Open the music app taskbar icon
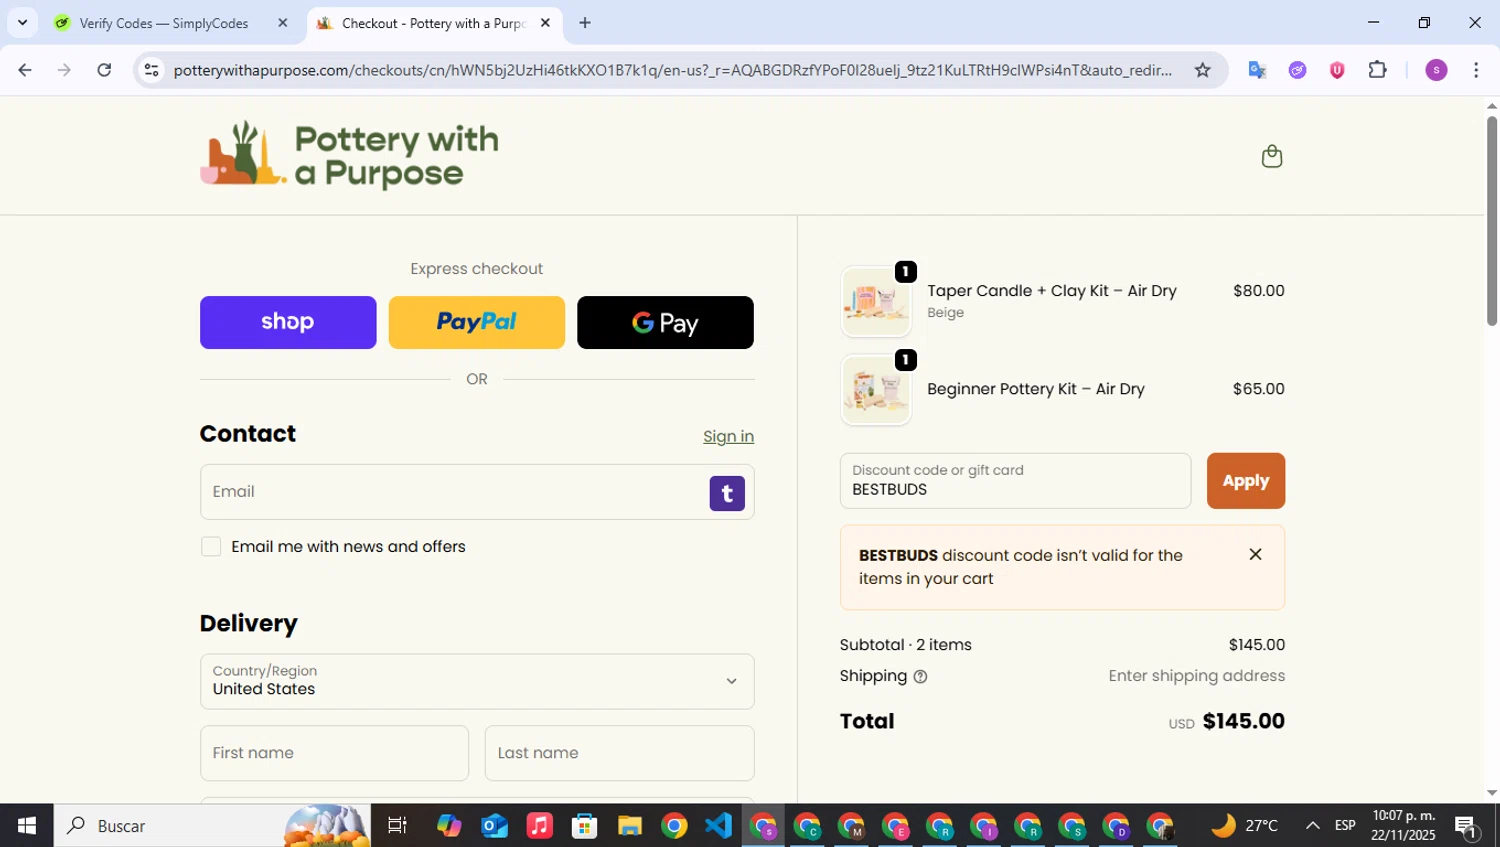The image size is (1500, 847). (x=539, y=825)
